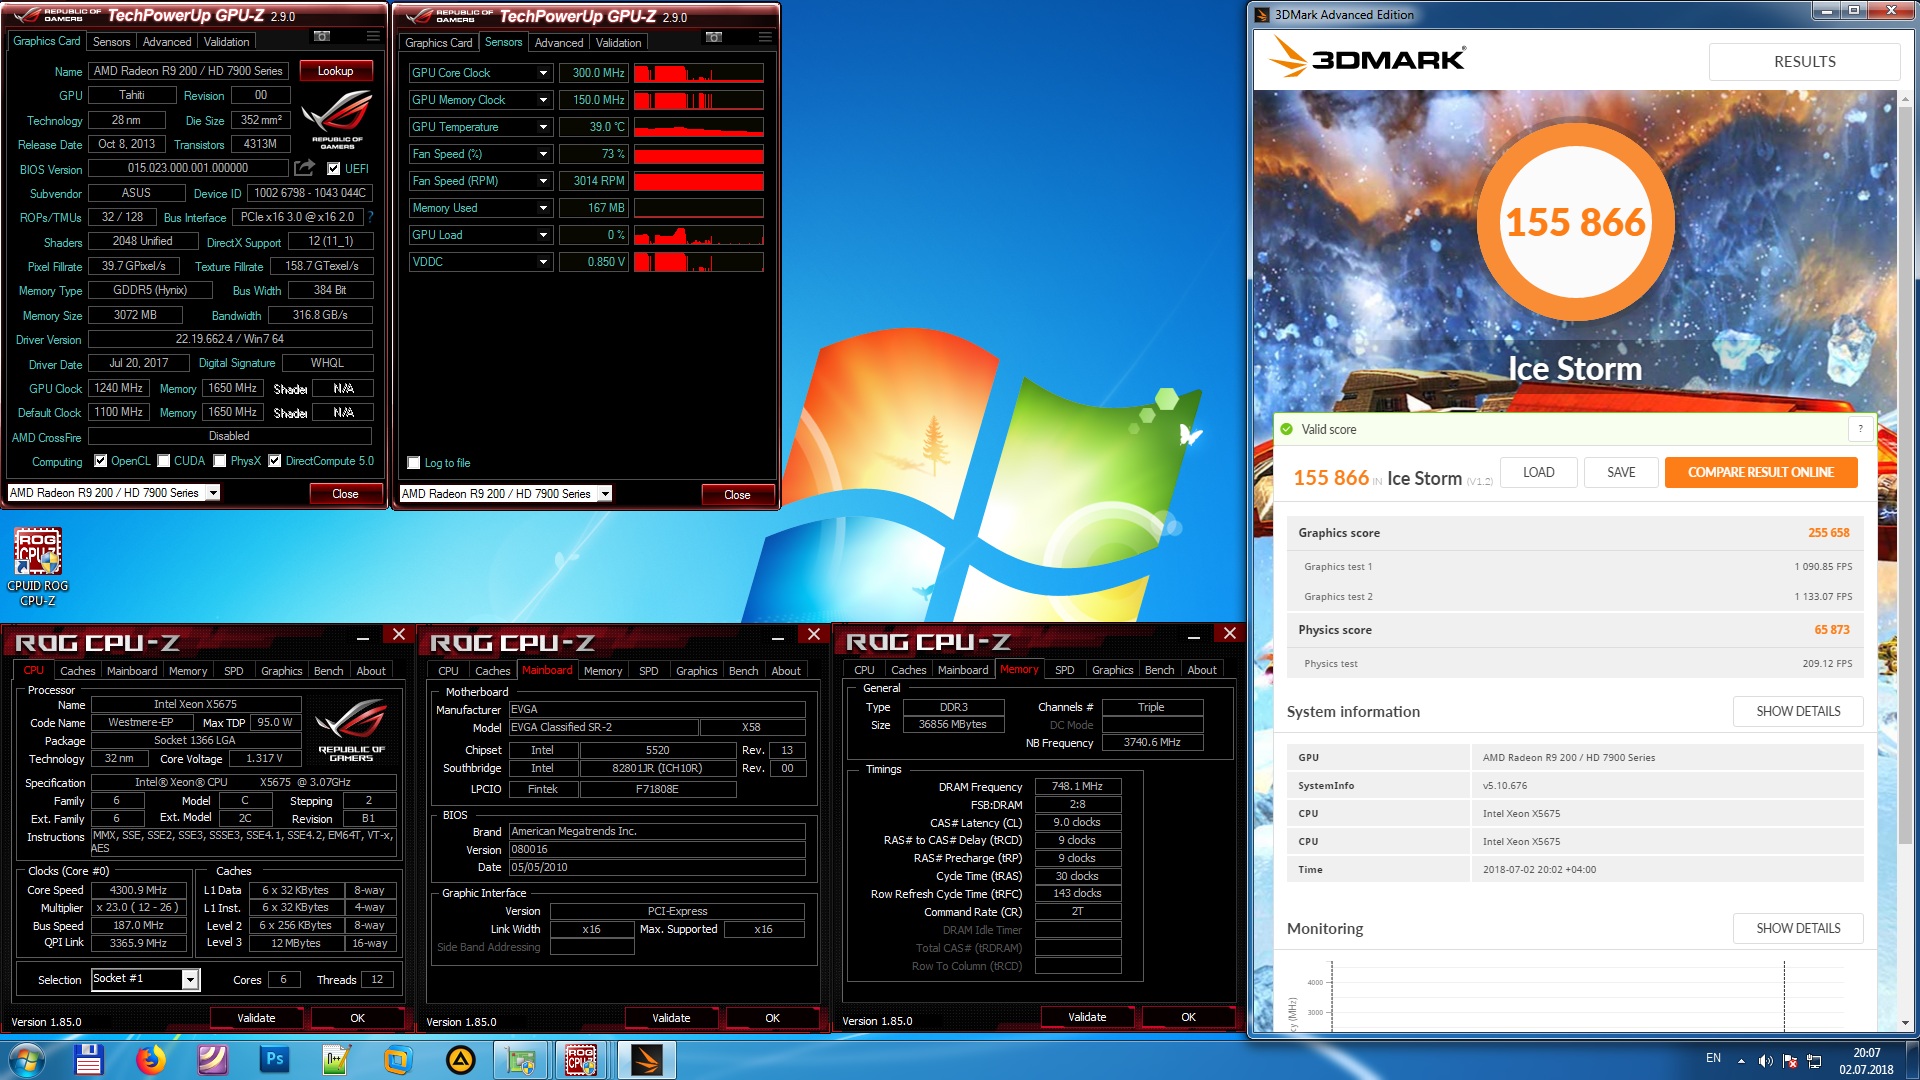This screenshot has width=1920, height=1080.
Task: Click Validate in the first CPU-Z window
Action: tap(256, 1018)
